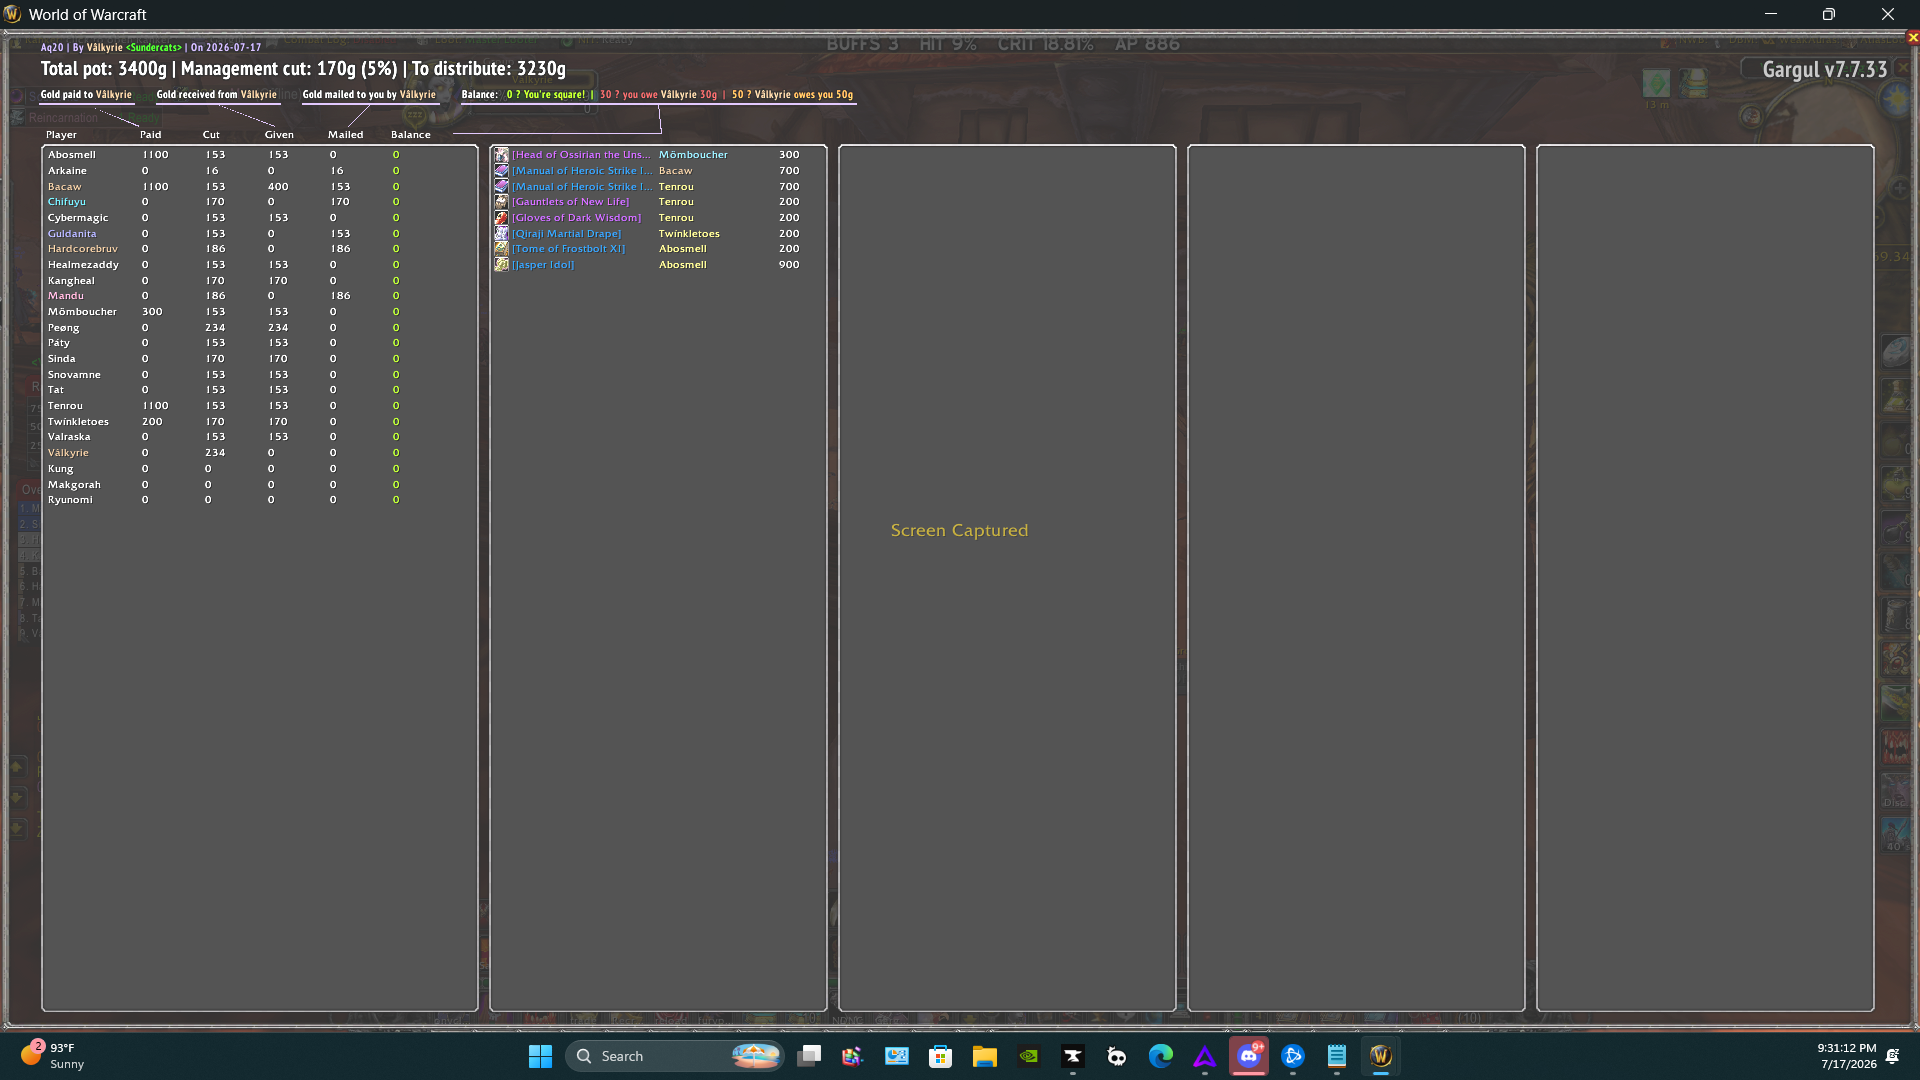Screen dimensions: 1920x1080
Task: Click buyer Mömboucher next to Head of Ossirian
Action: pyautogui.click(x=693, y=155)
